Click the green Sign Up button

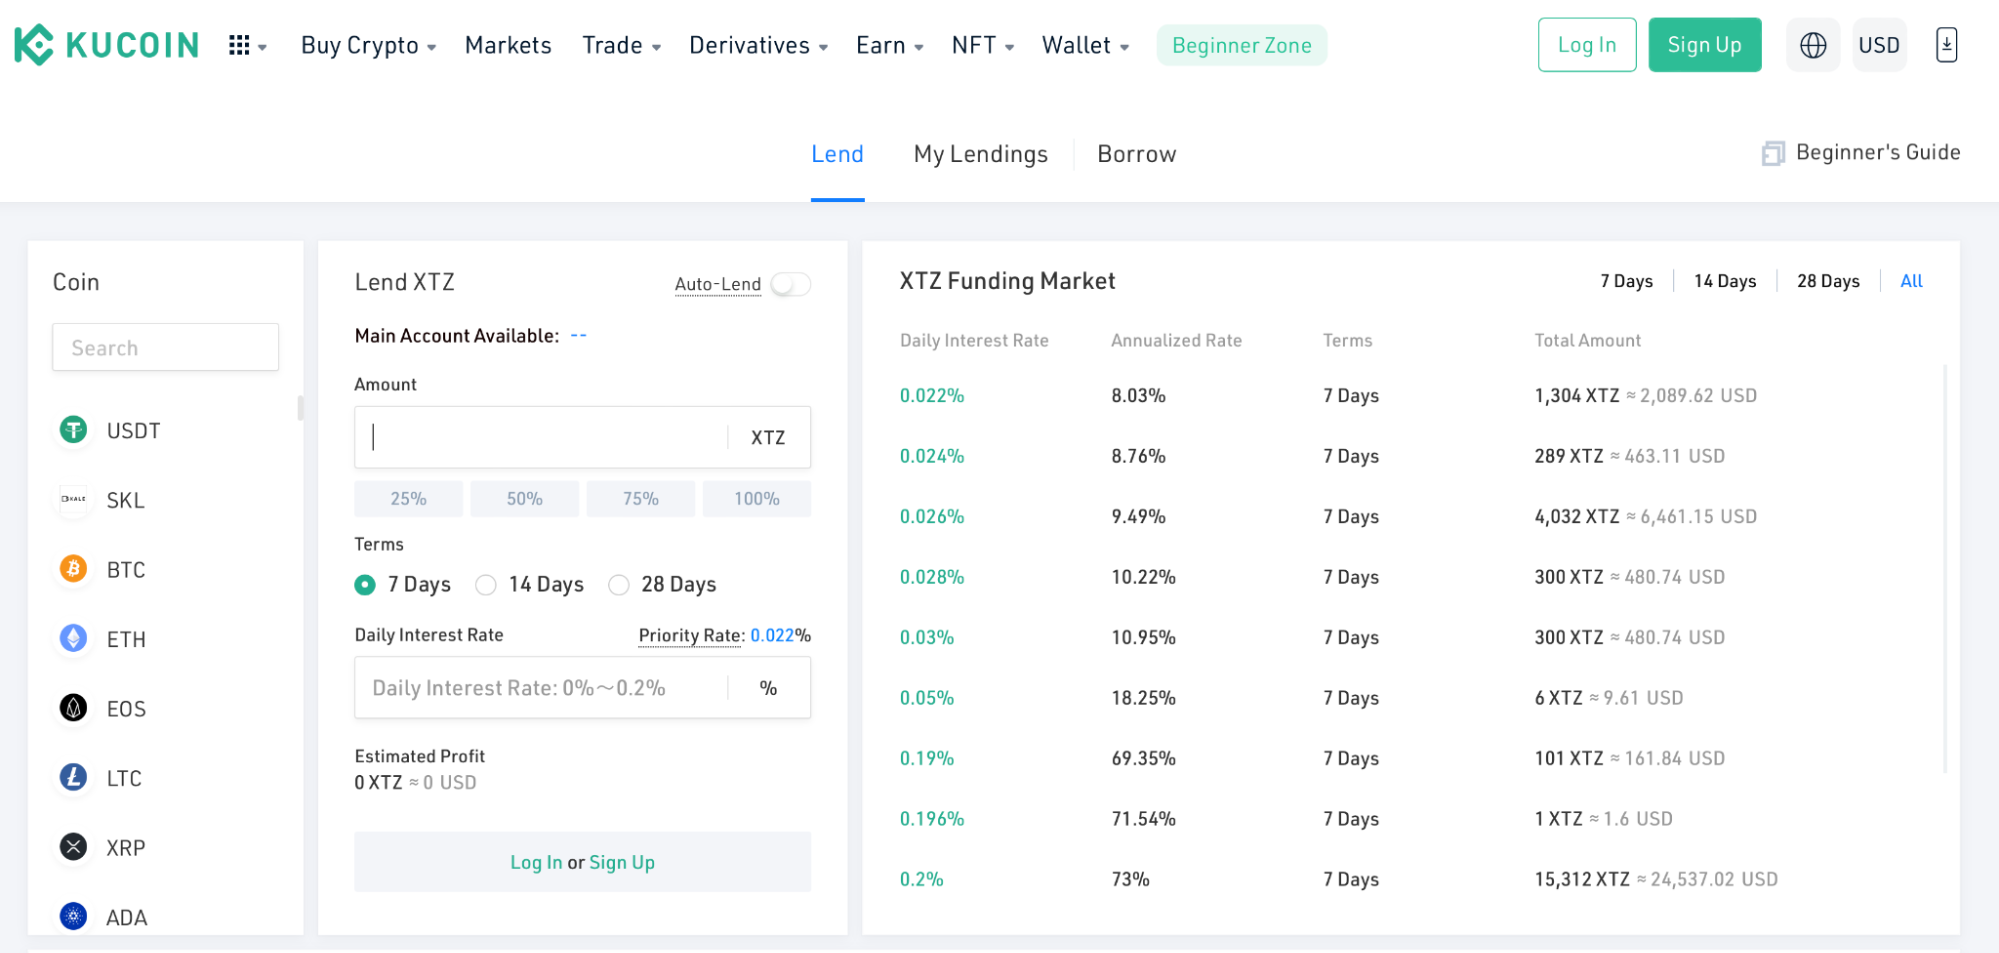pos(1704,45)
